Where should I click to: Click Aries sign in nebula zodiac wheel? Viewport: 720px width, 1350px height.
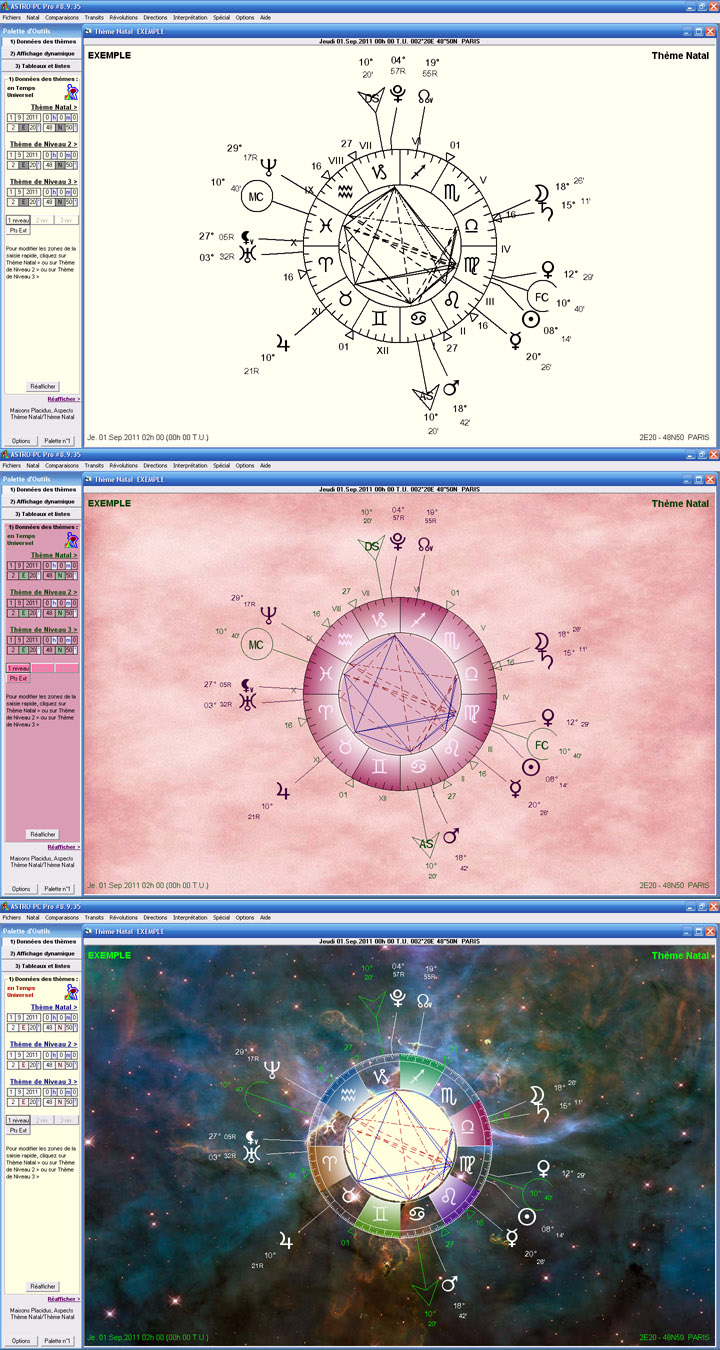(x=329, y=1163)
